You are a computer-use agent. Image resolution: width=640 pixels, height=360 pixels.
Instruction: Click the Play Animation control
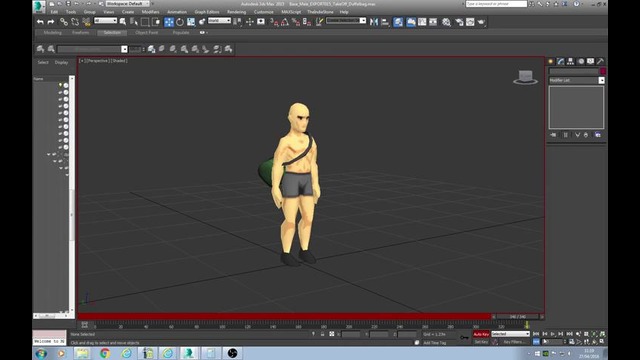click(553, 334)
